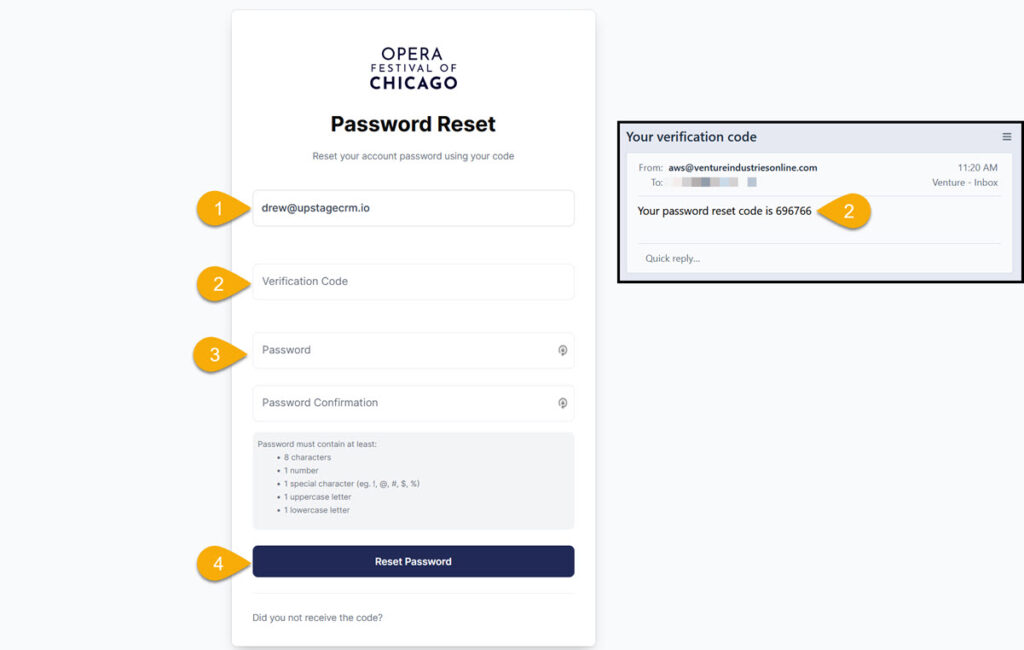Click the Reset Password button
The width and height of the screenshot is (1024, 650).
[x=413, y=561]
